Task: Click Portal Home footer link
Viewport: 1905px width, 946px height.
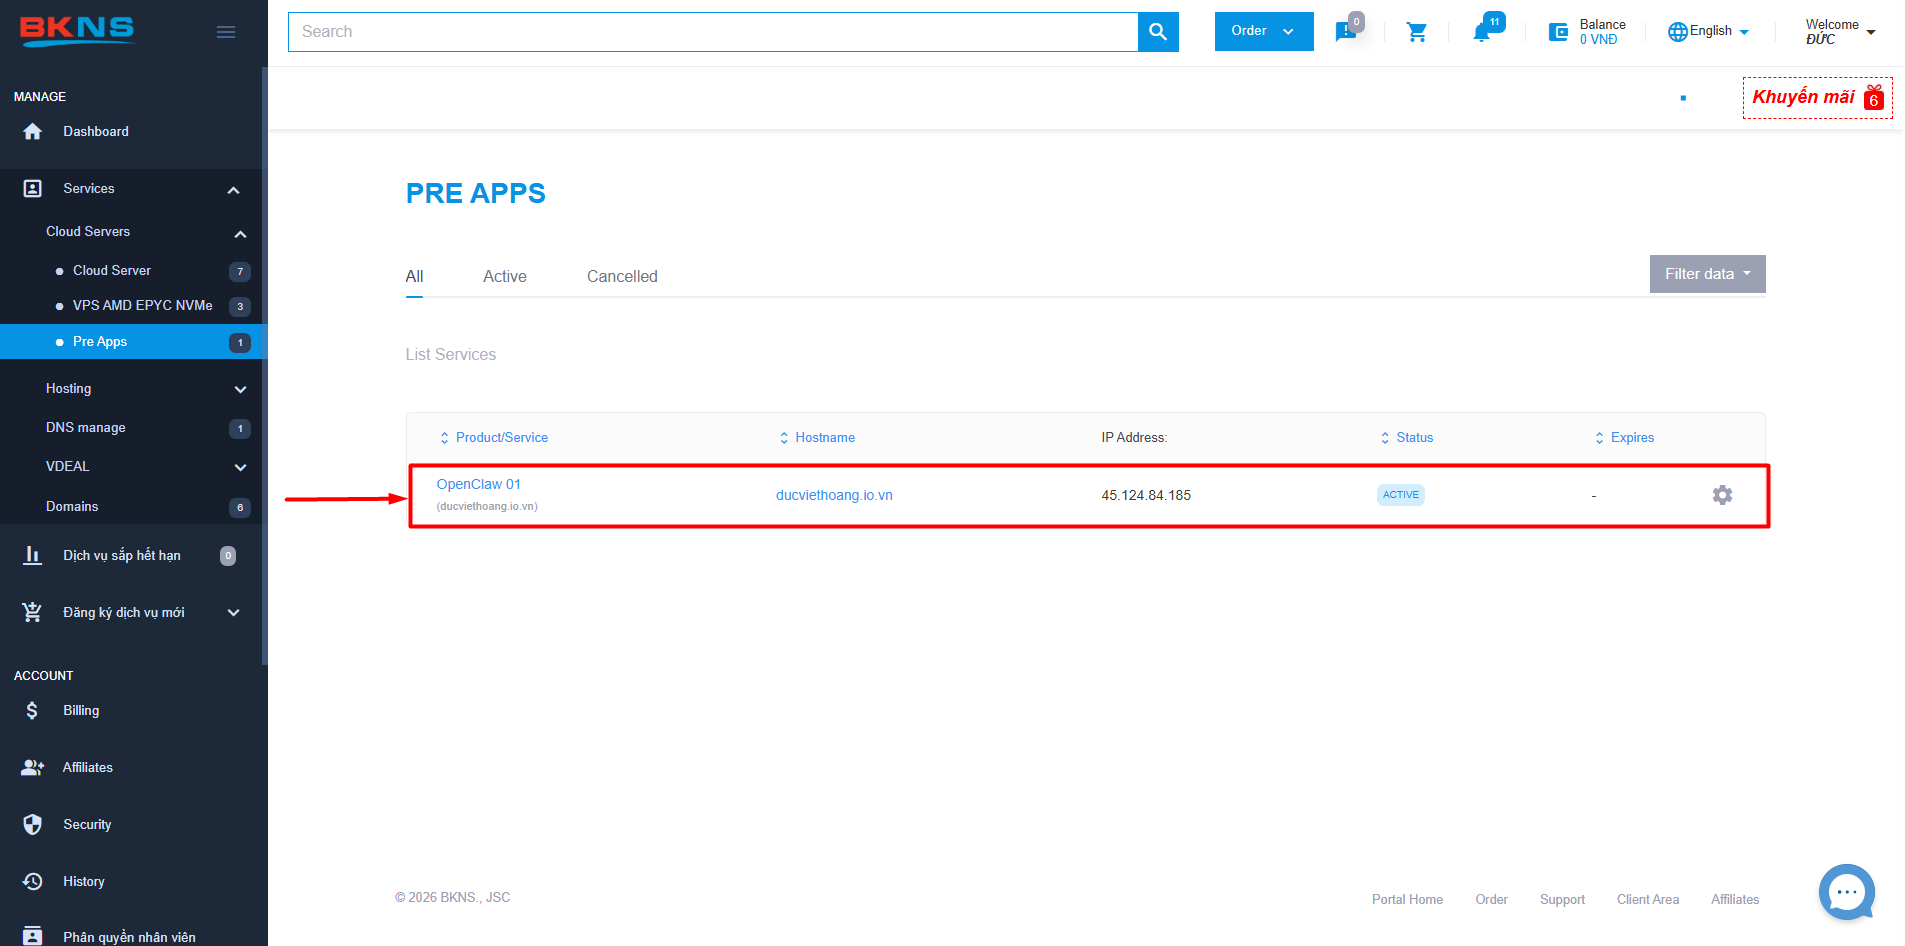Action: point(1407,899)
